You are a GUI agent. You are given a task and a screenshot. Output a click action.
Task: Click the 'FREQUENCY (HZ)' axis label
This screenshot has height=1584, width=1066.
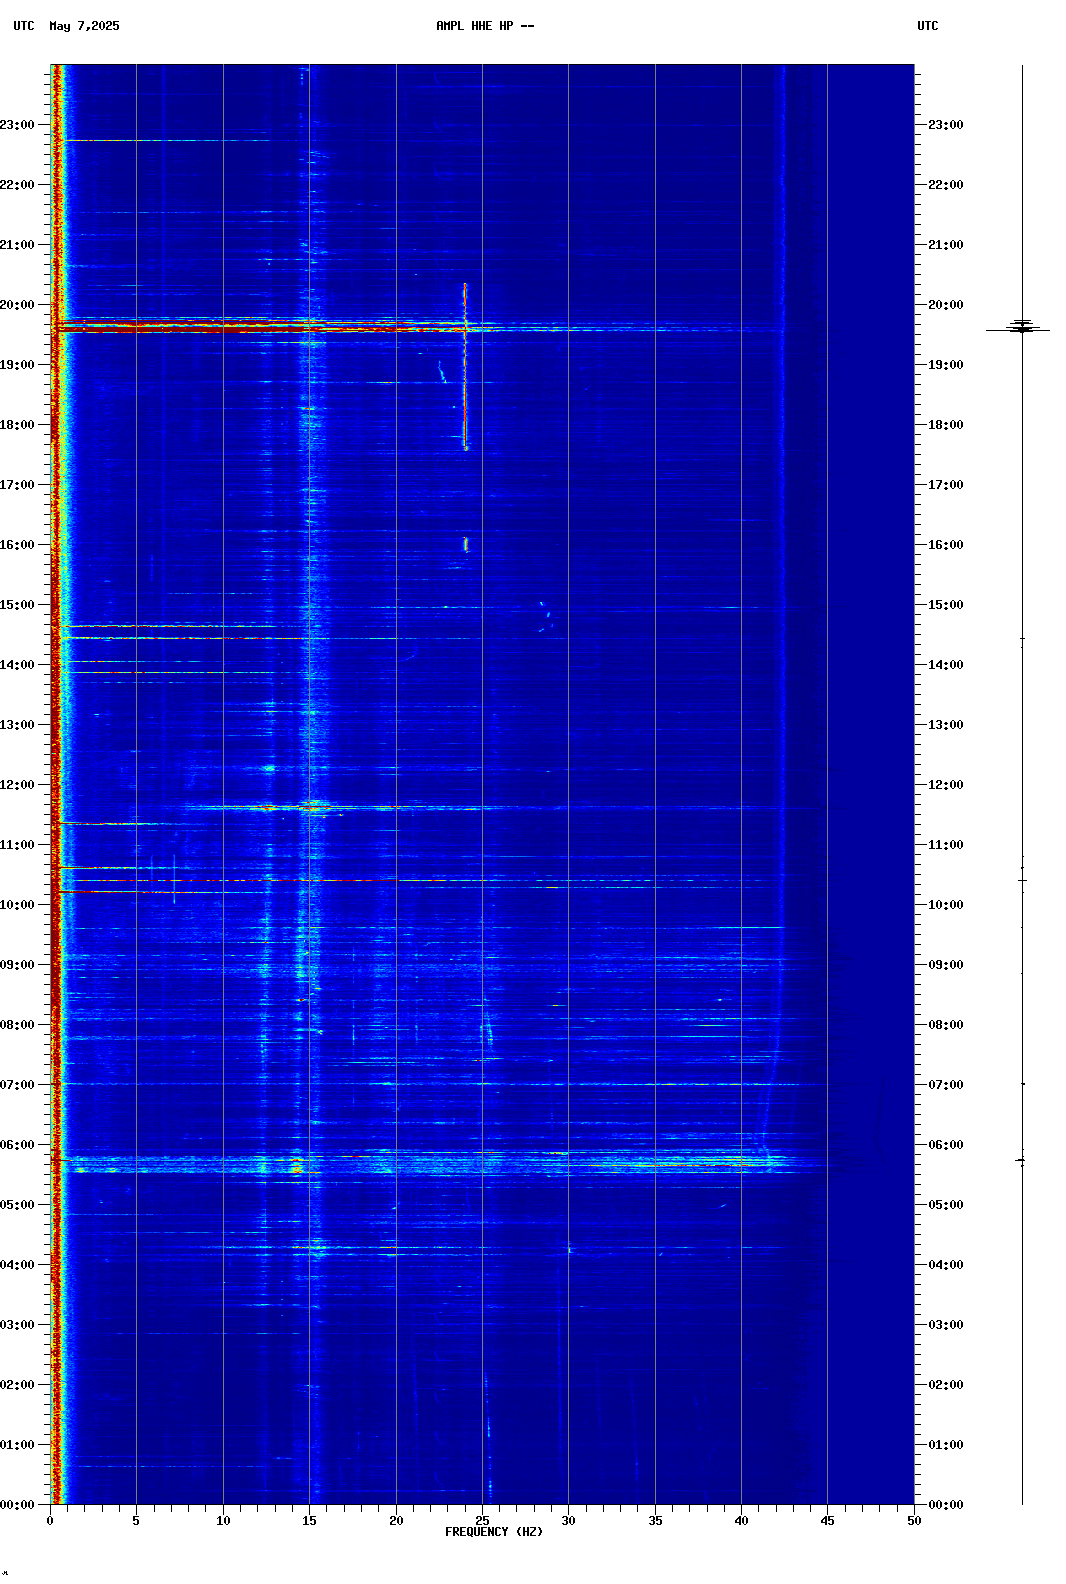coord(494,1532)
